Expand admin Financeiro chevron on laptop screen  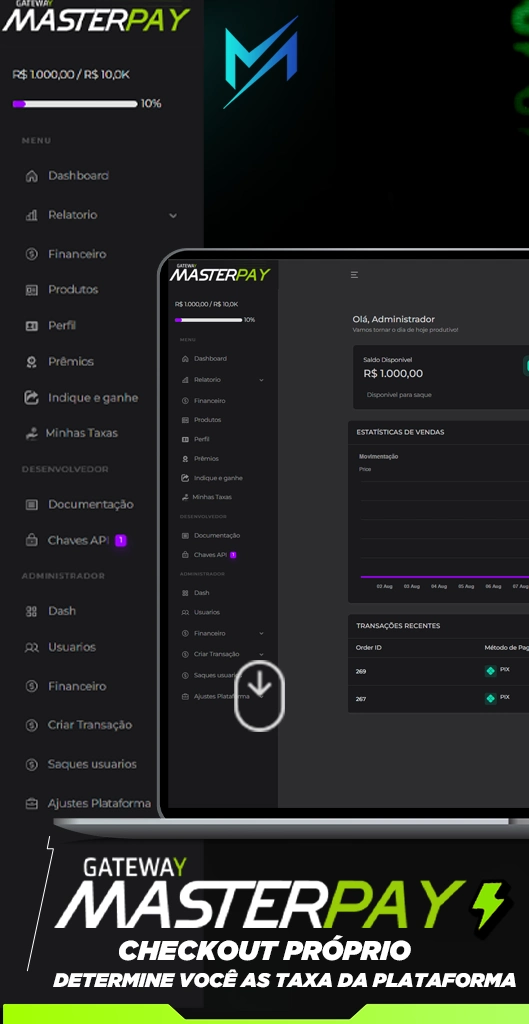point(261,633)
